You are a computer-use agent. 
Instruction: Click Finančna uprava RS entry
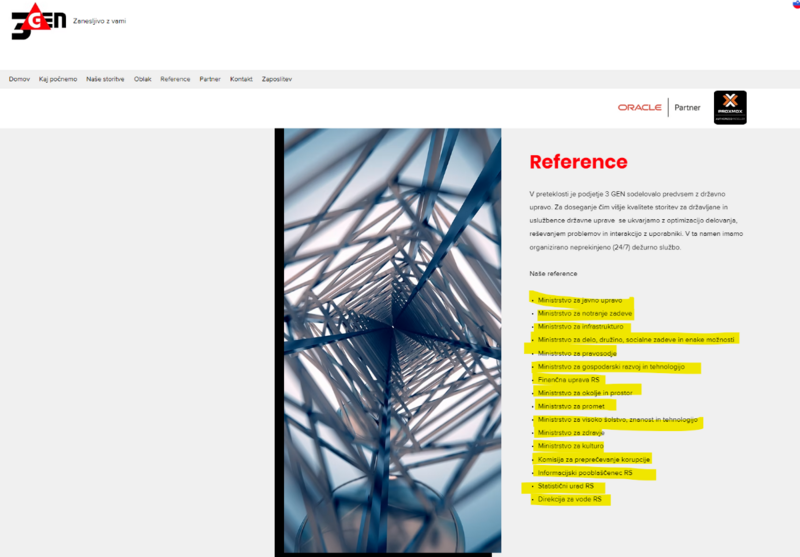click(x=569, y=380)
